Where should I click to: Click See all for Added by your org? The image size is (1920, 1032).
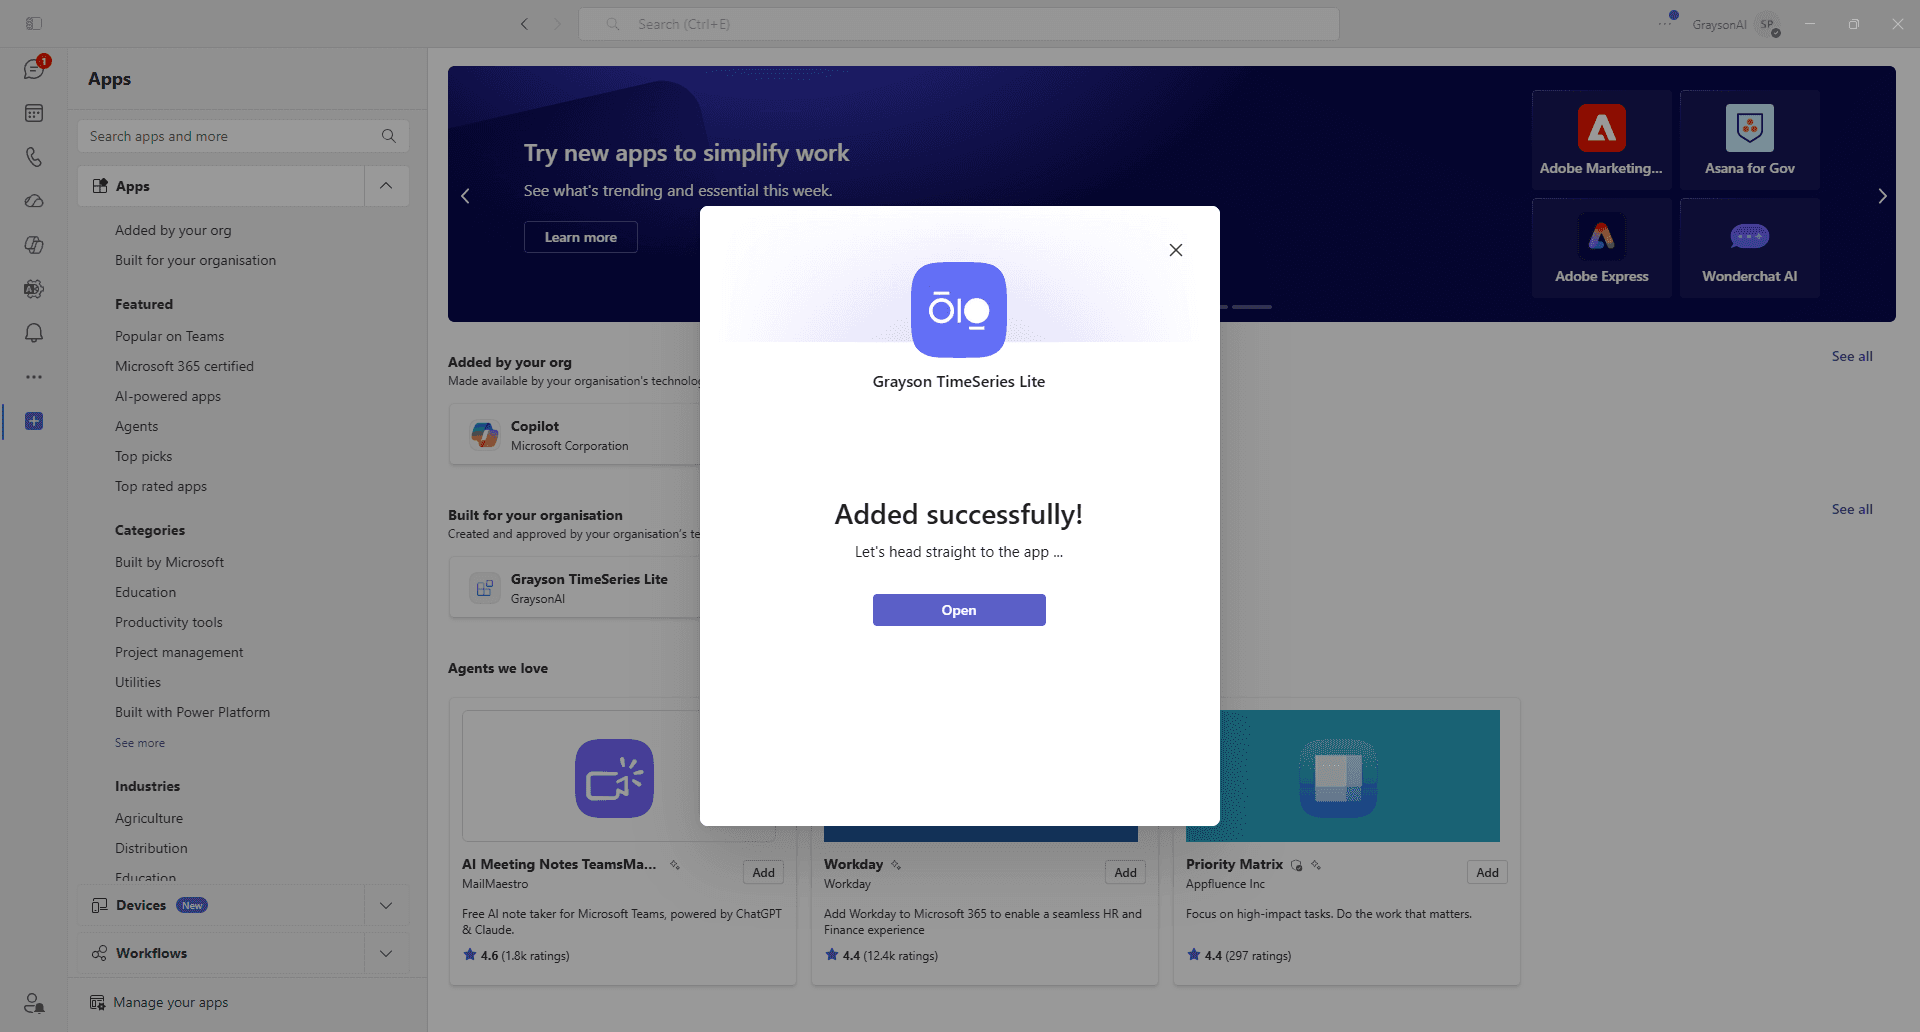point(1852,356)
